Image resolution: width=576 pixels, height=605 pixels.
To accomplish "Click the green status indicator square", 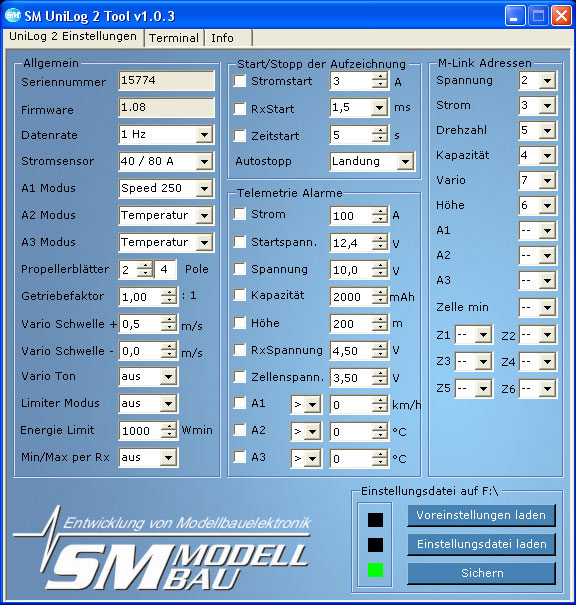I will tap(375, 570).
